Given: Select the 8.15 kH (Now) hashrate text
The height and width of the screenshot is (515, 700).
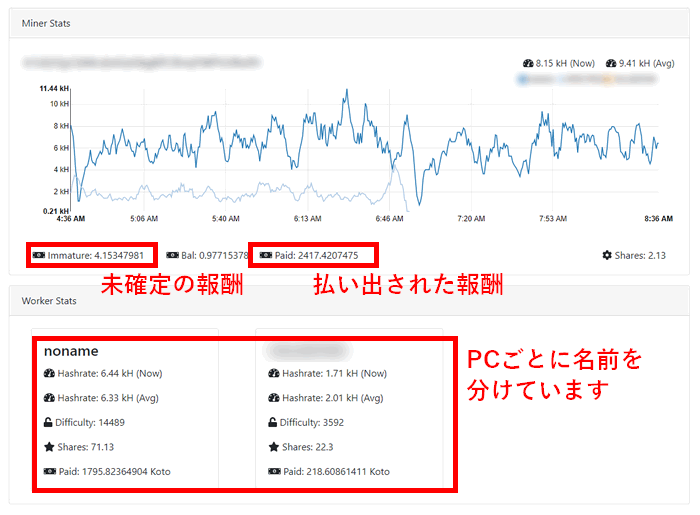Looking at the screenshot, I should point(565,63).
